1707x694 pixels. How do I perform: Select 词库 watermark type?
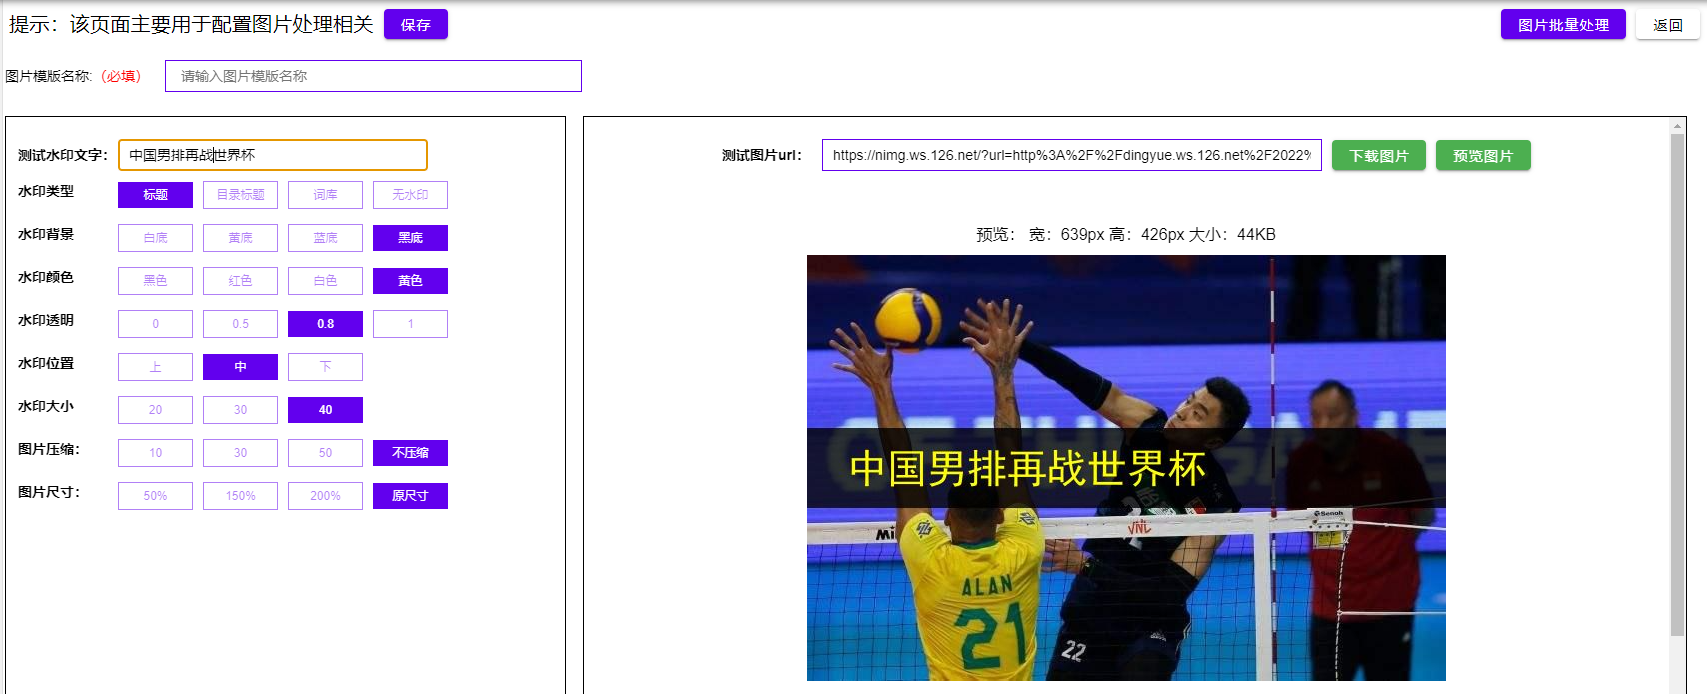click(325, 194)
